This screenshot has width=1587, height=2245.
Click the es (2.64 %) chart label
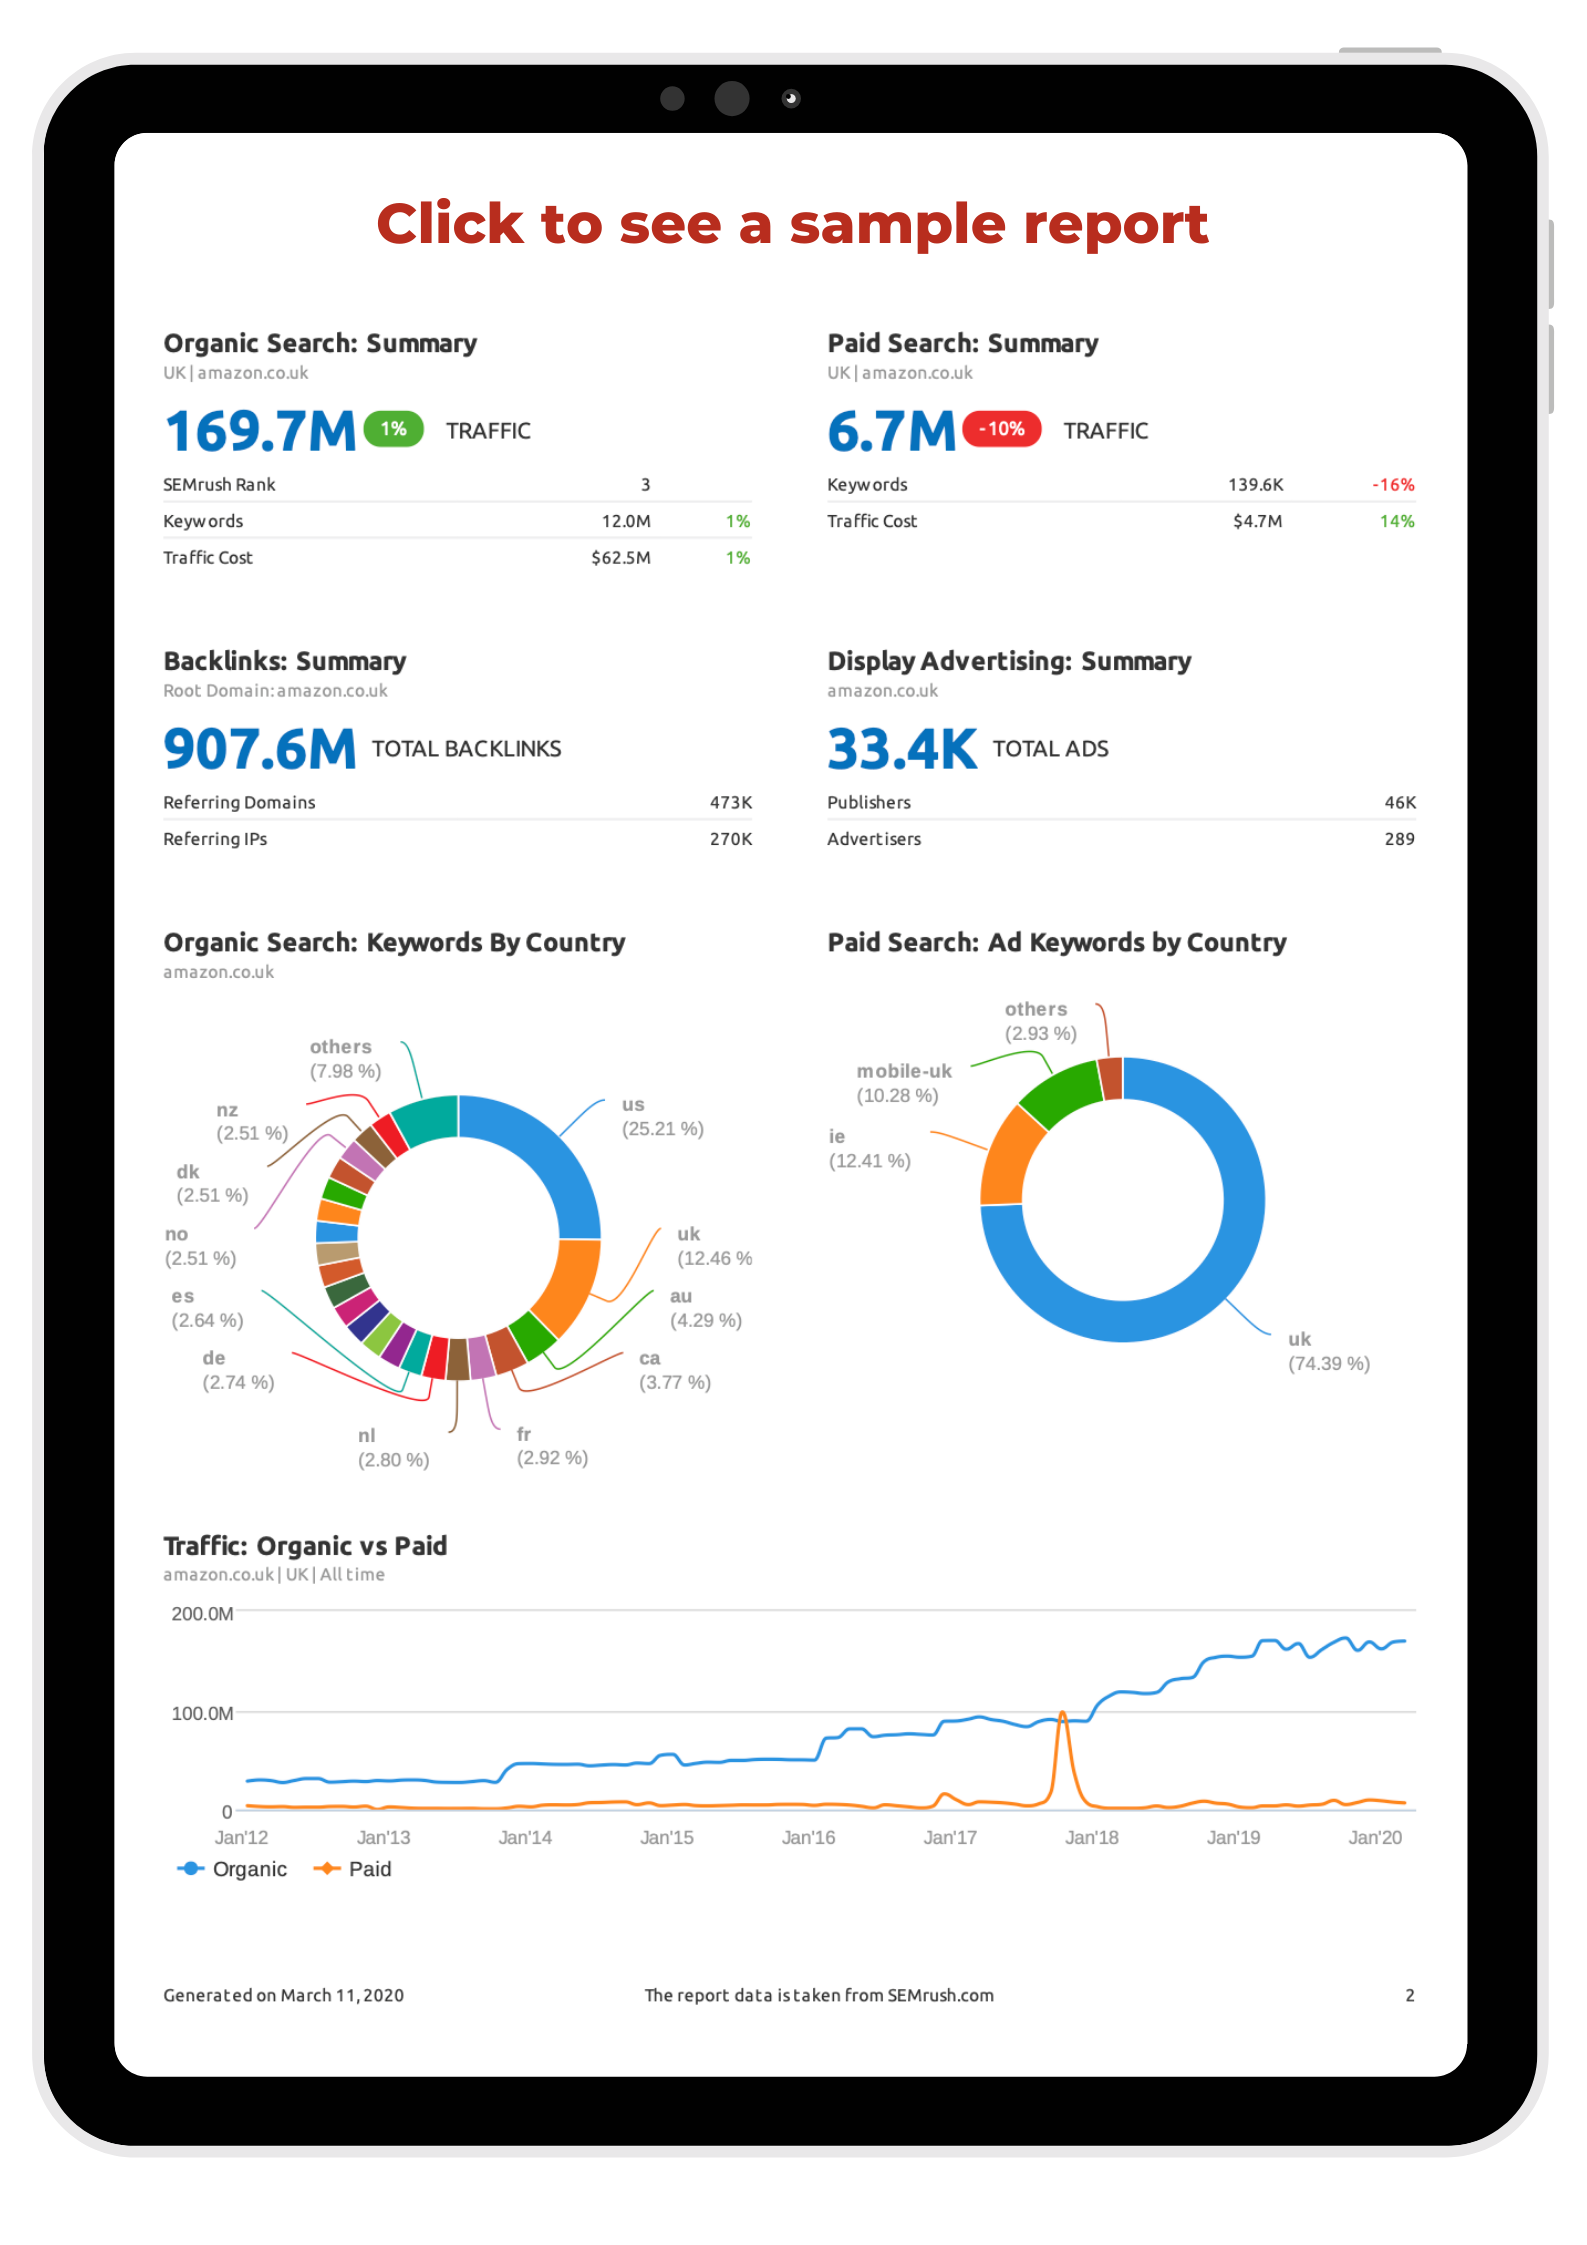coord(207,1308)
